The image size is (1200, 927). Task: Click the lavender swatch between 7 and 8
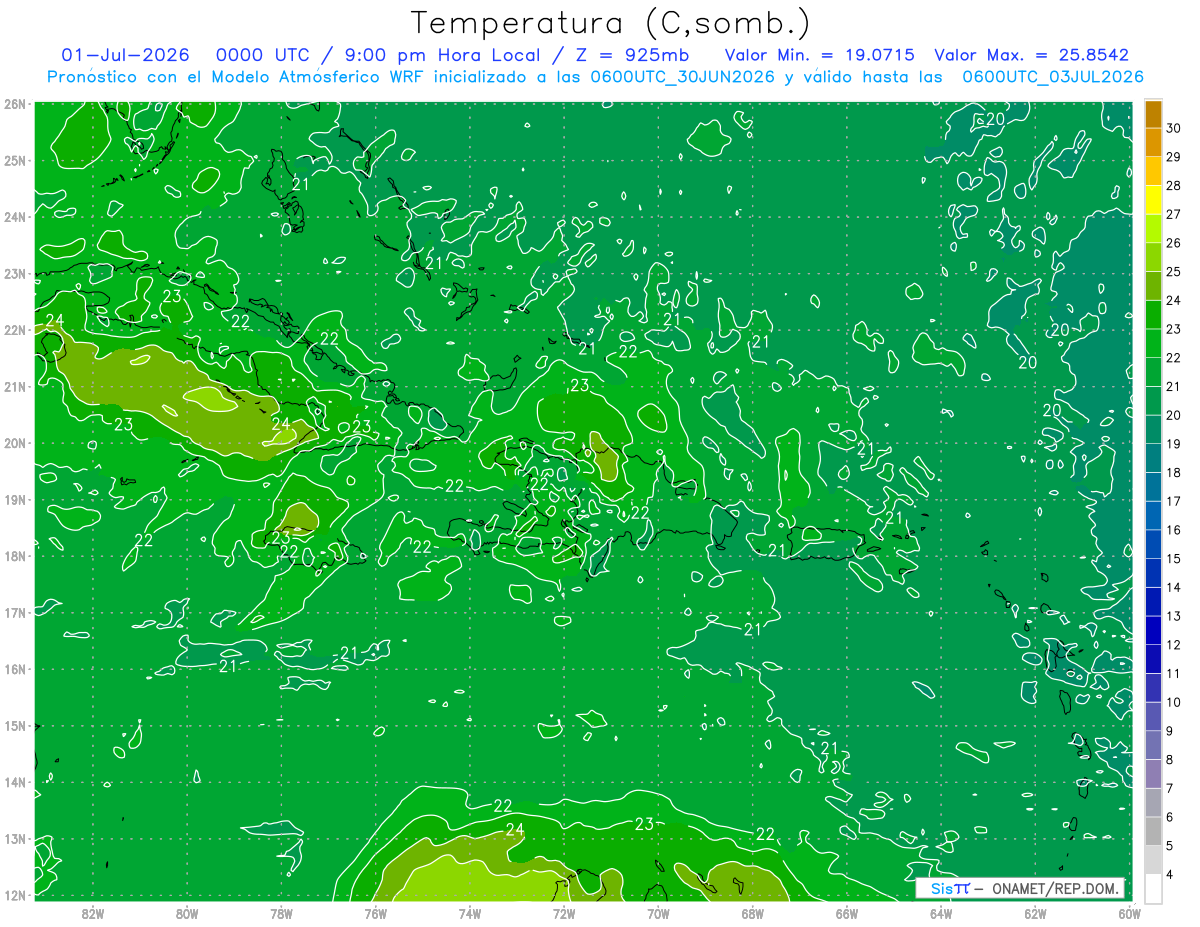pos(1153,773)
